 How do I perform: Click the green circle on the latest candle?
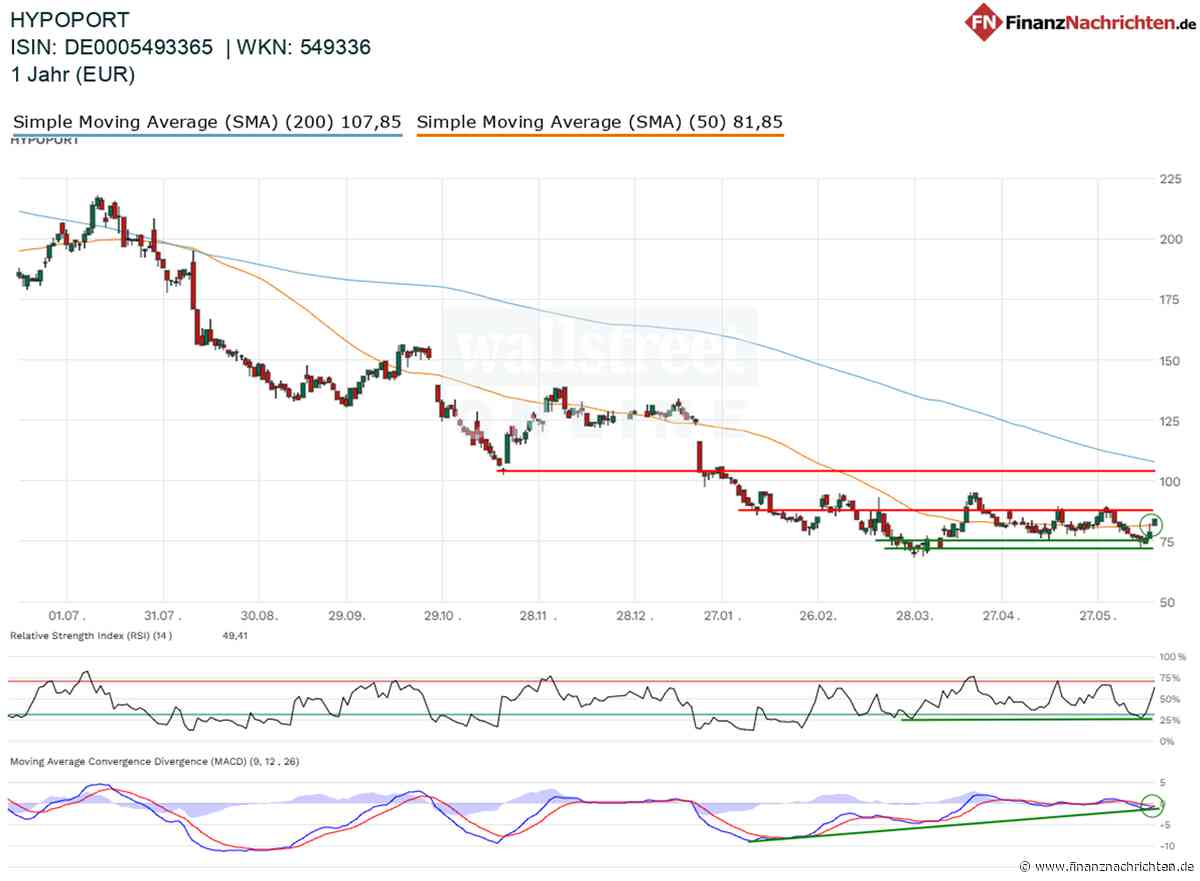tap(1151, 525)
